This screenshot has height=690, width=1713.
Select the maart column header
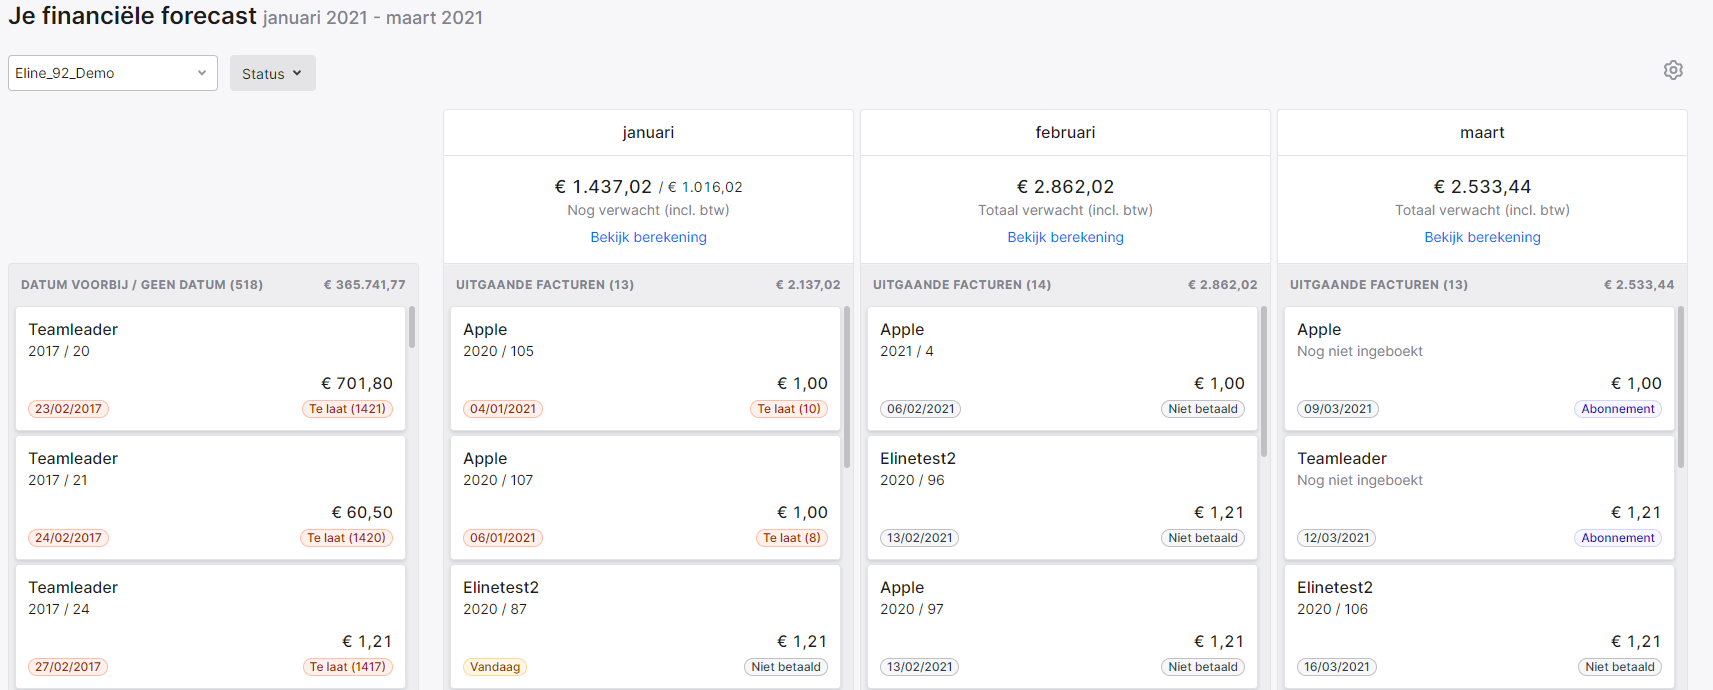(x=1482, y=132)
